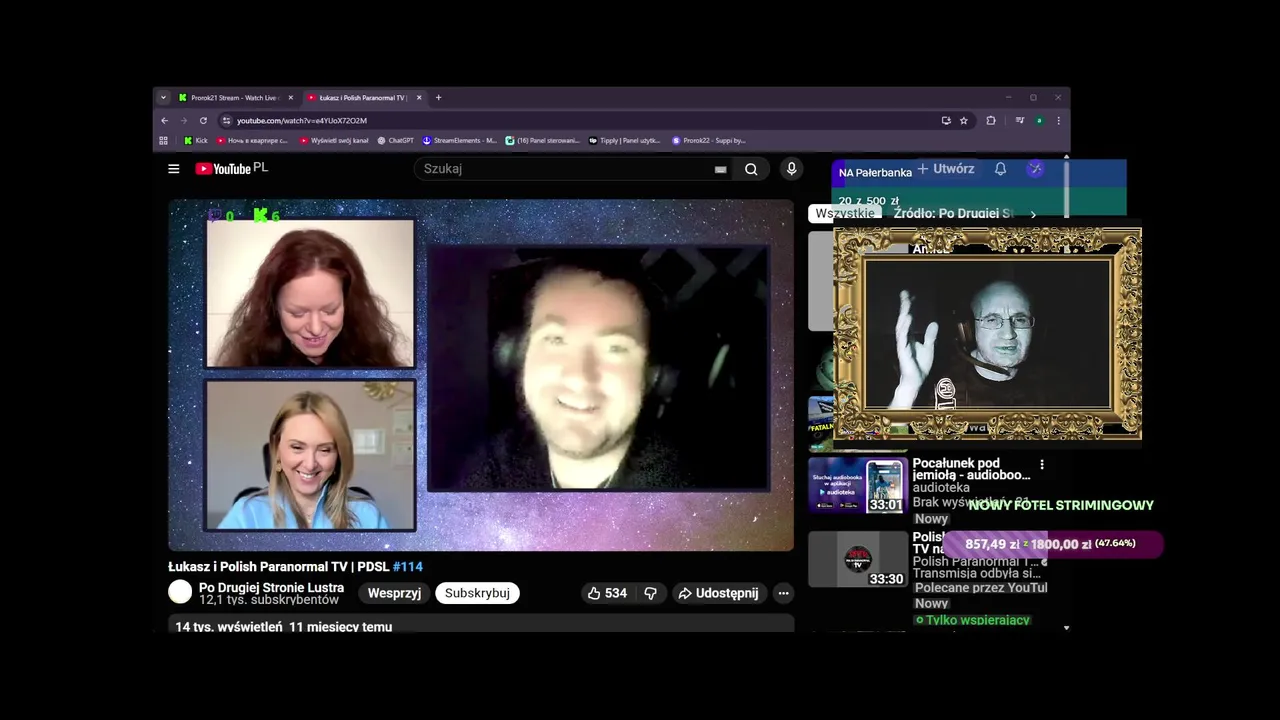Click the page scrollbar down arrow
Screen dimensions: 1280x720
tap(1066, 627)
